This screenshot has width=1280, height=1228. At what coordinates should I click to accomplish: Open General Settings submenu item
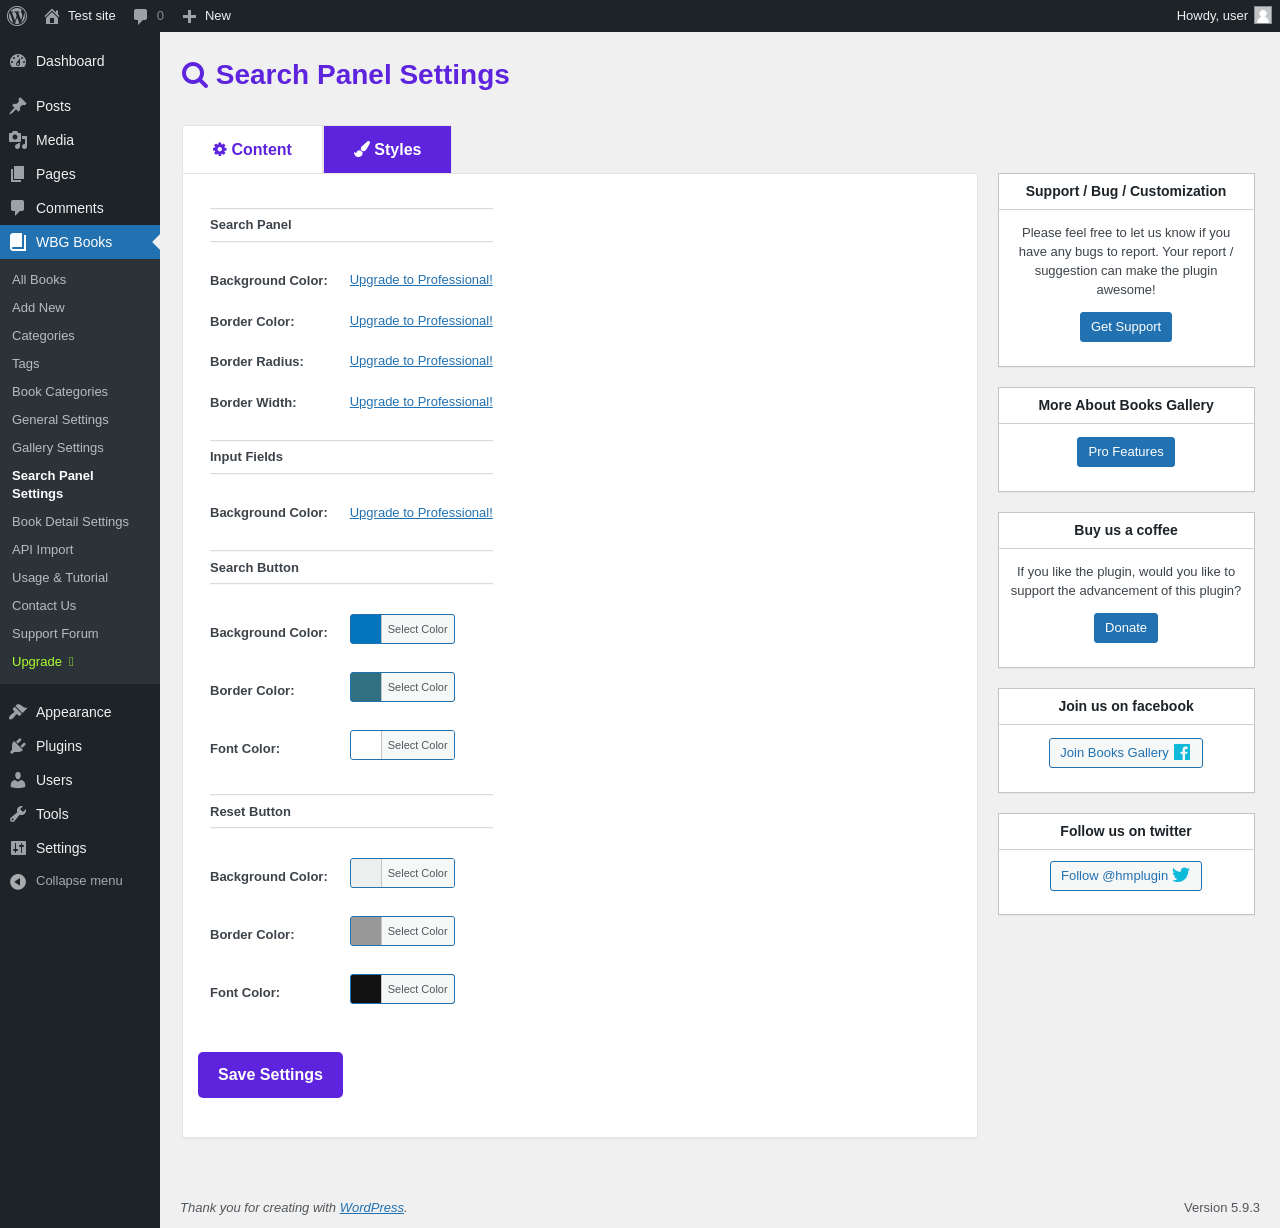coord(60,420)
